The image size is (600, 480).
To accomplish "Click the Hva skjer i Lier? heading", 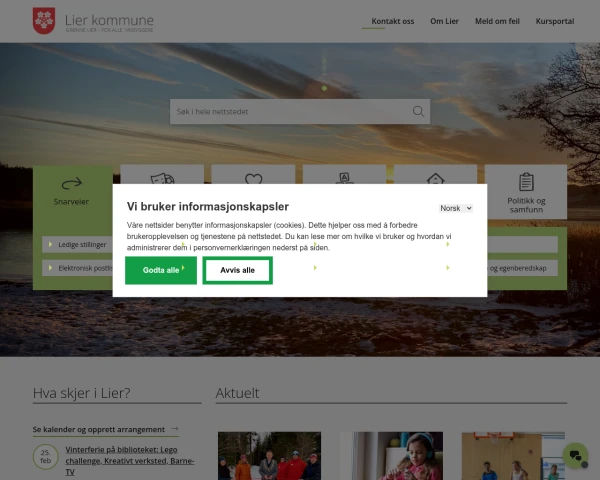I will click(x=82, y=393).
